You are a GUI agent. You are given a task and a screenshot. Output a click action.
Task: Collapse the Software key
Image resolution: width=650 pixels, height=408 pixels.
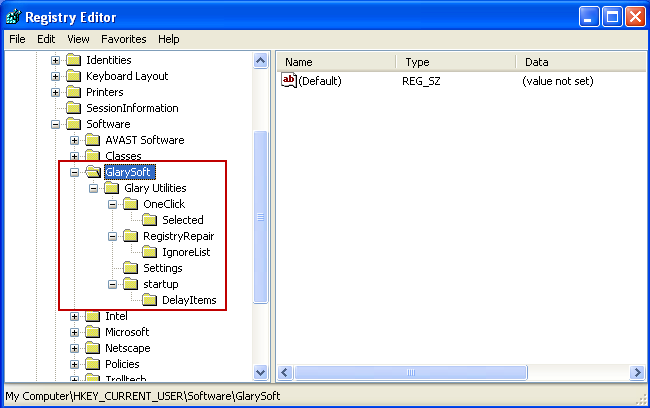point(55,124)
